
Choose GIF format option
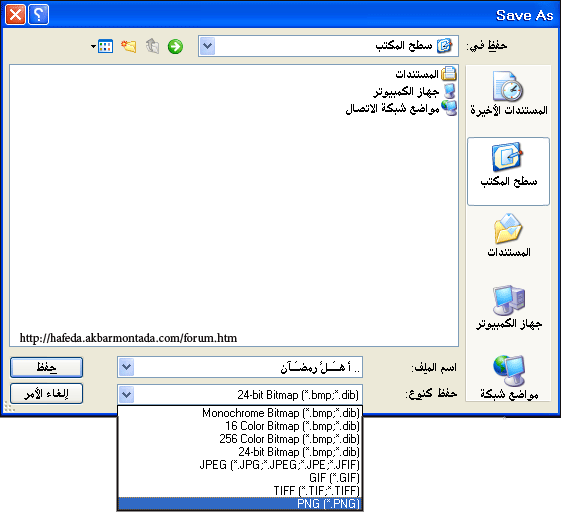tap(240, 477)
